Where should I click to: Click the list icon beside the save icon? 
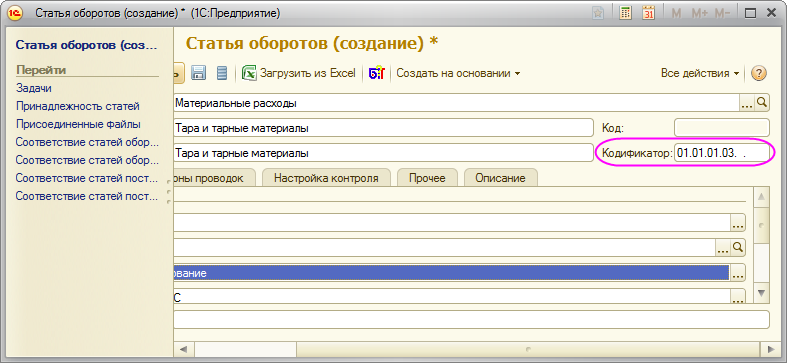click(x=222, y=73)
